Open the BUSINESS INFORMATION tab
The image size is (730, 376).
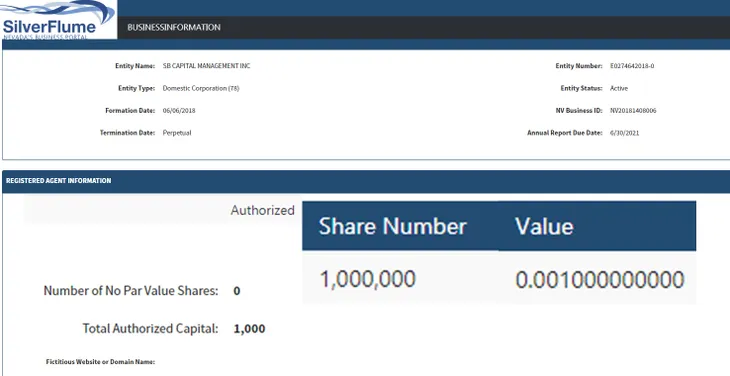[x=174, y=27]
